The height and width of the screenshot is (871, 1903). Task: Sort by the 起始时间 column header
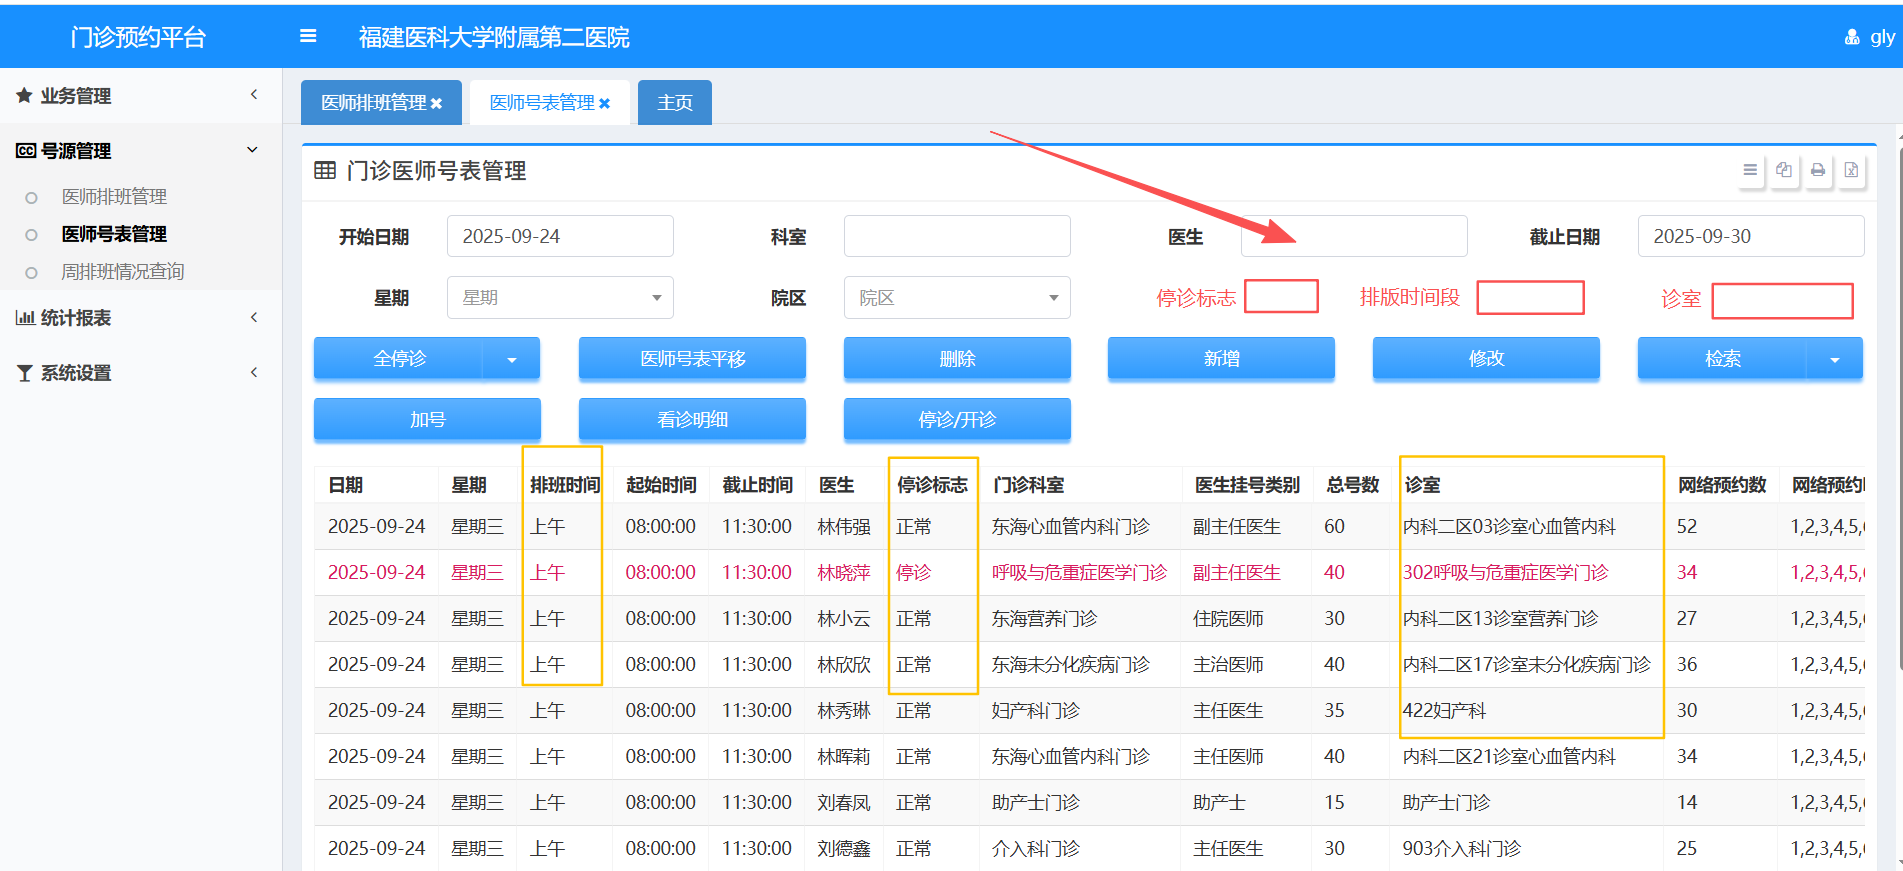(x=661, y=485)
